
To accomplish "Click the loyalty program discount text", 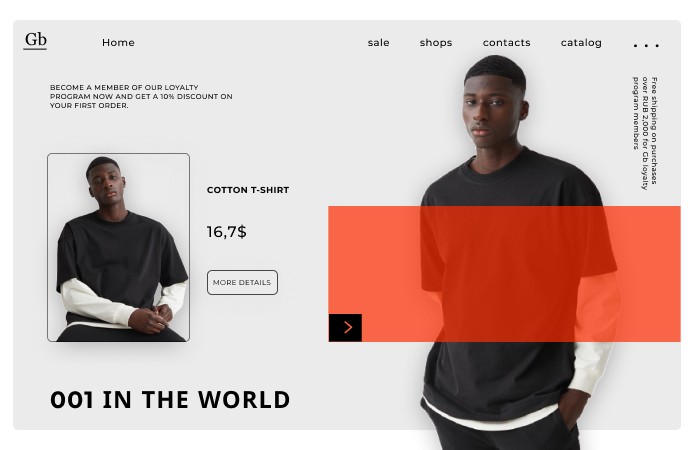I will 141,96.
